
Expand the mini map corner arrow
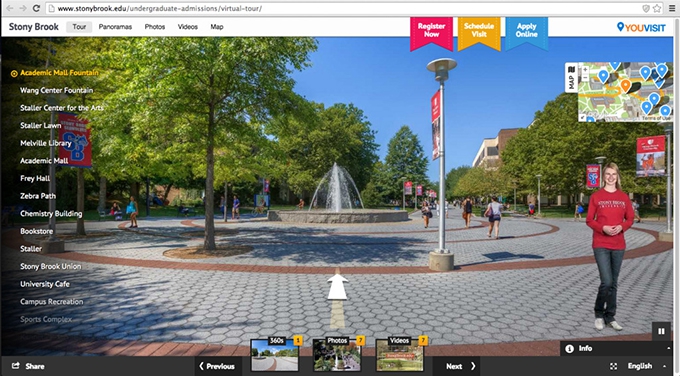582,118
